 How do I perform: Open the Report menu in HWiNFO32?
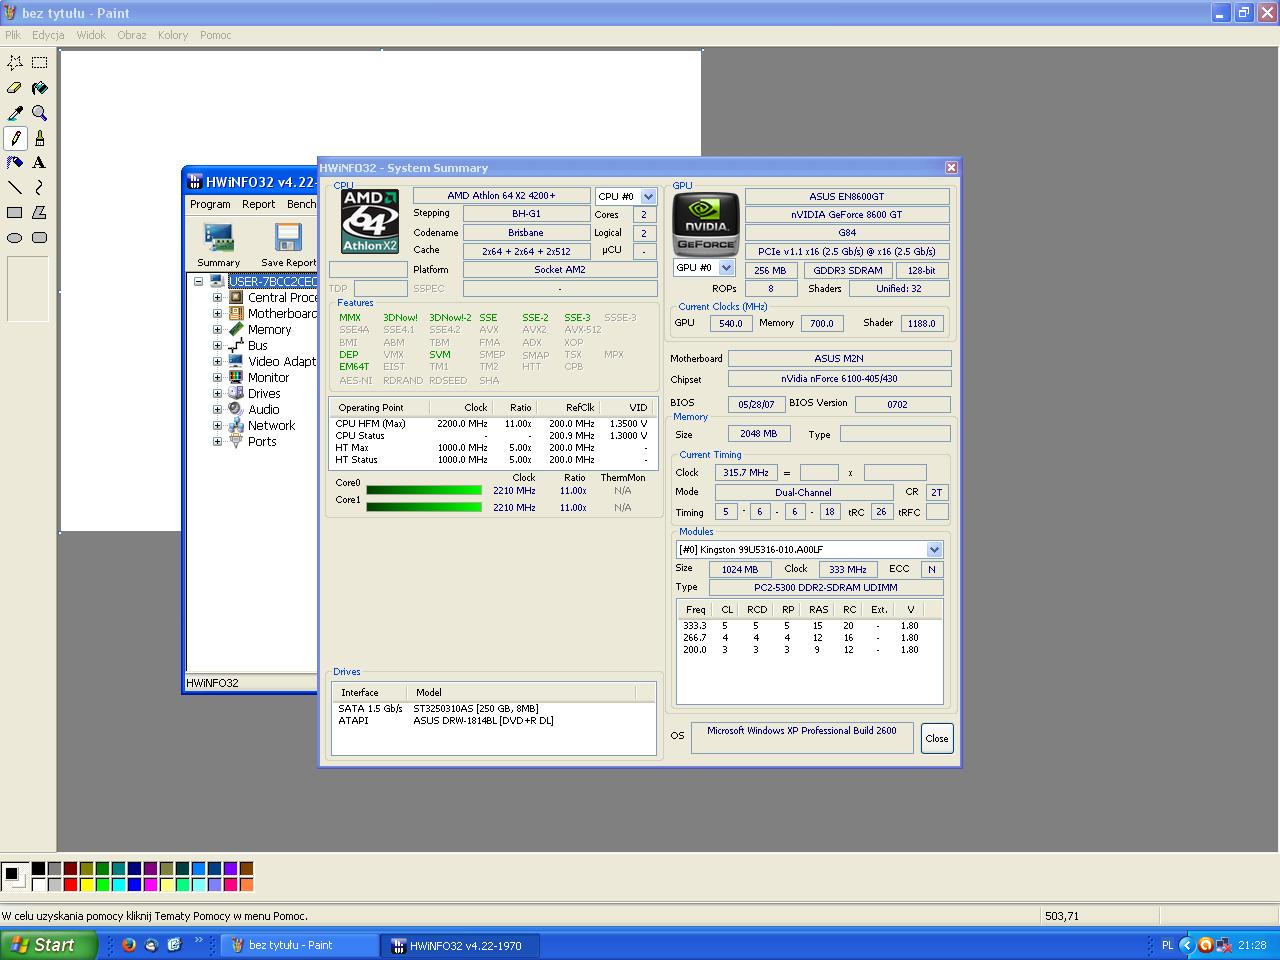click(258, 204)
